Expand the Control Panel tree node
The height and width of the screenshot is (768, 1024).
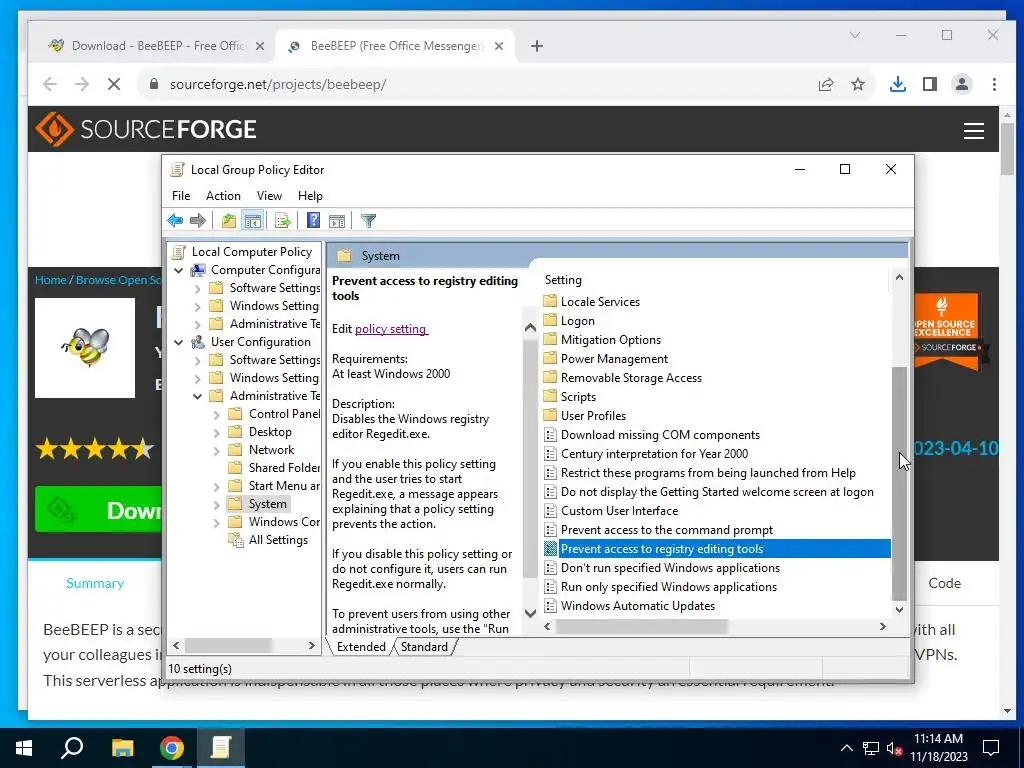[216, 414]
